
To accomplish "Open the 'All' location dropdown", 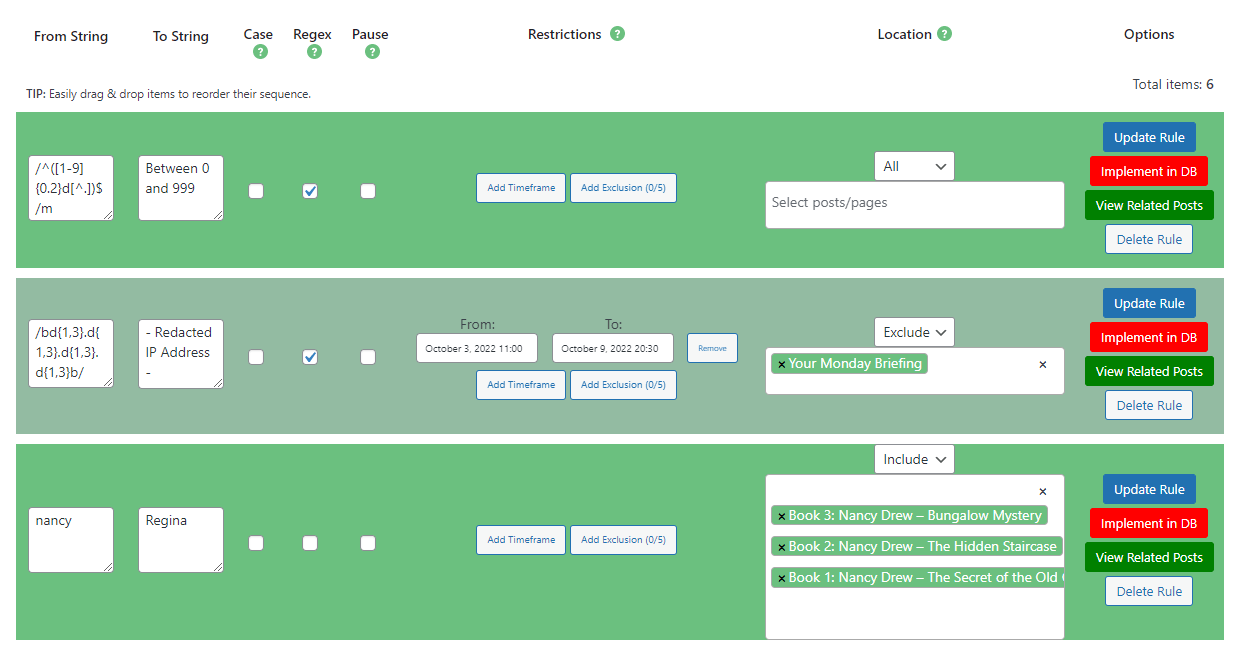I will (x=914, y=167).
